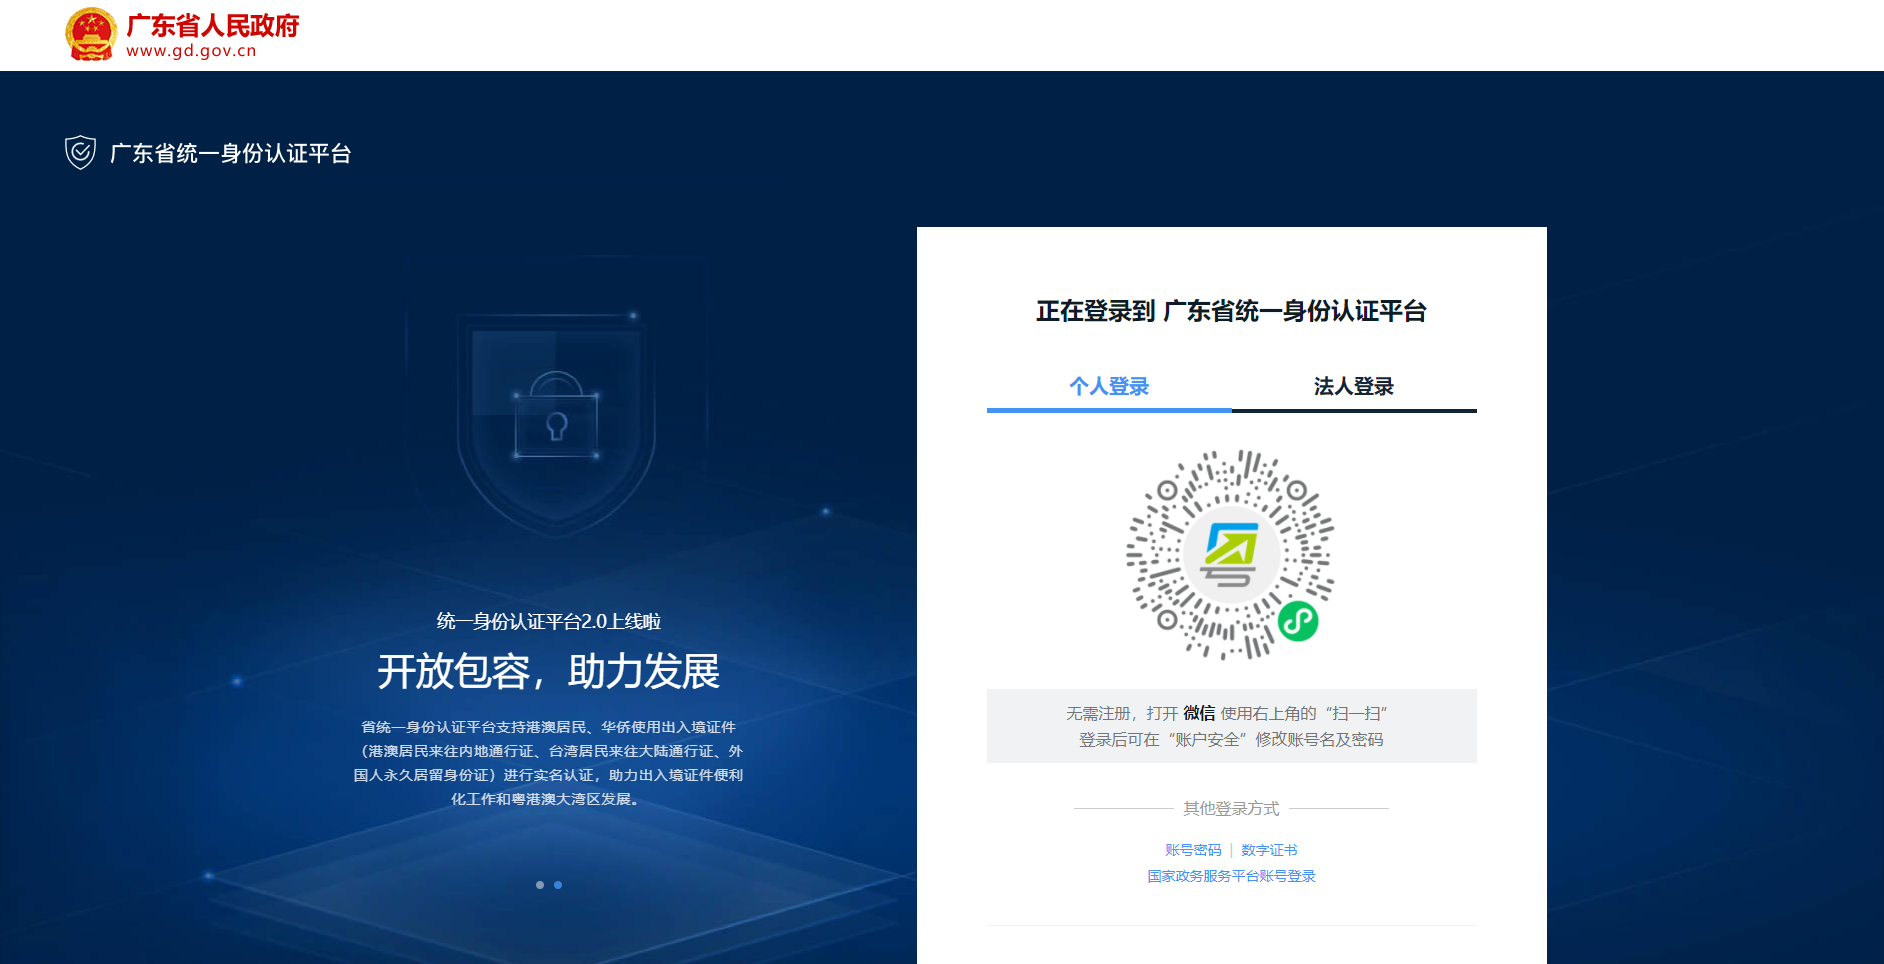Choose 数字证书 login method
The height and width of the screenshot is (964, 1884).
click(x=1269, y=850)
